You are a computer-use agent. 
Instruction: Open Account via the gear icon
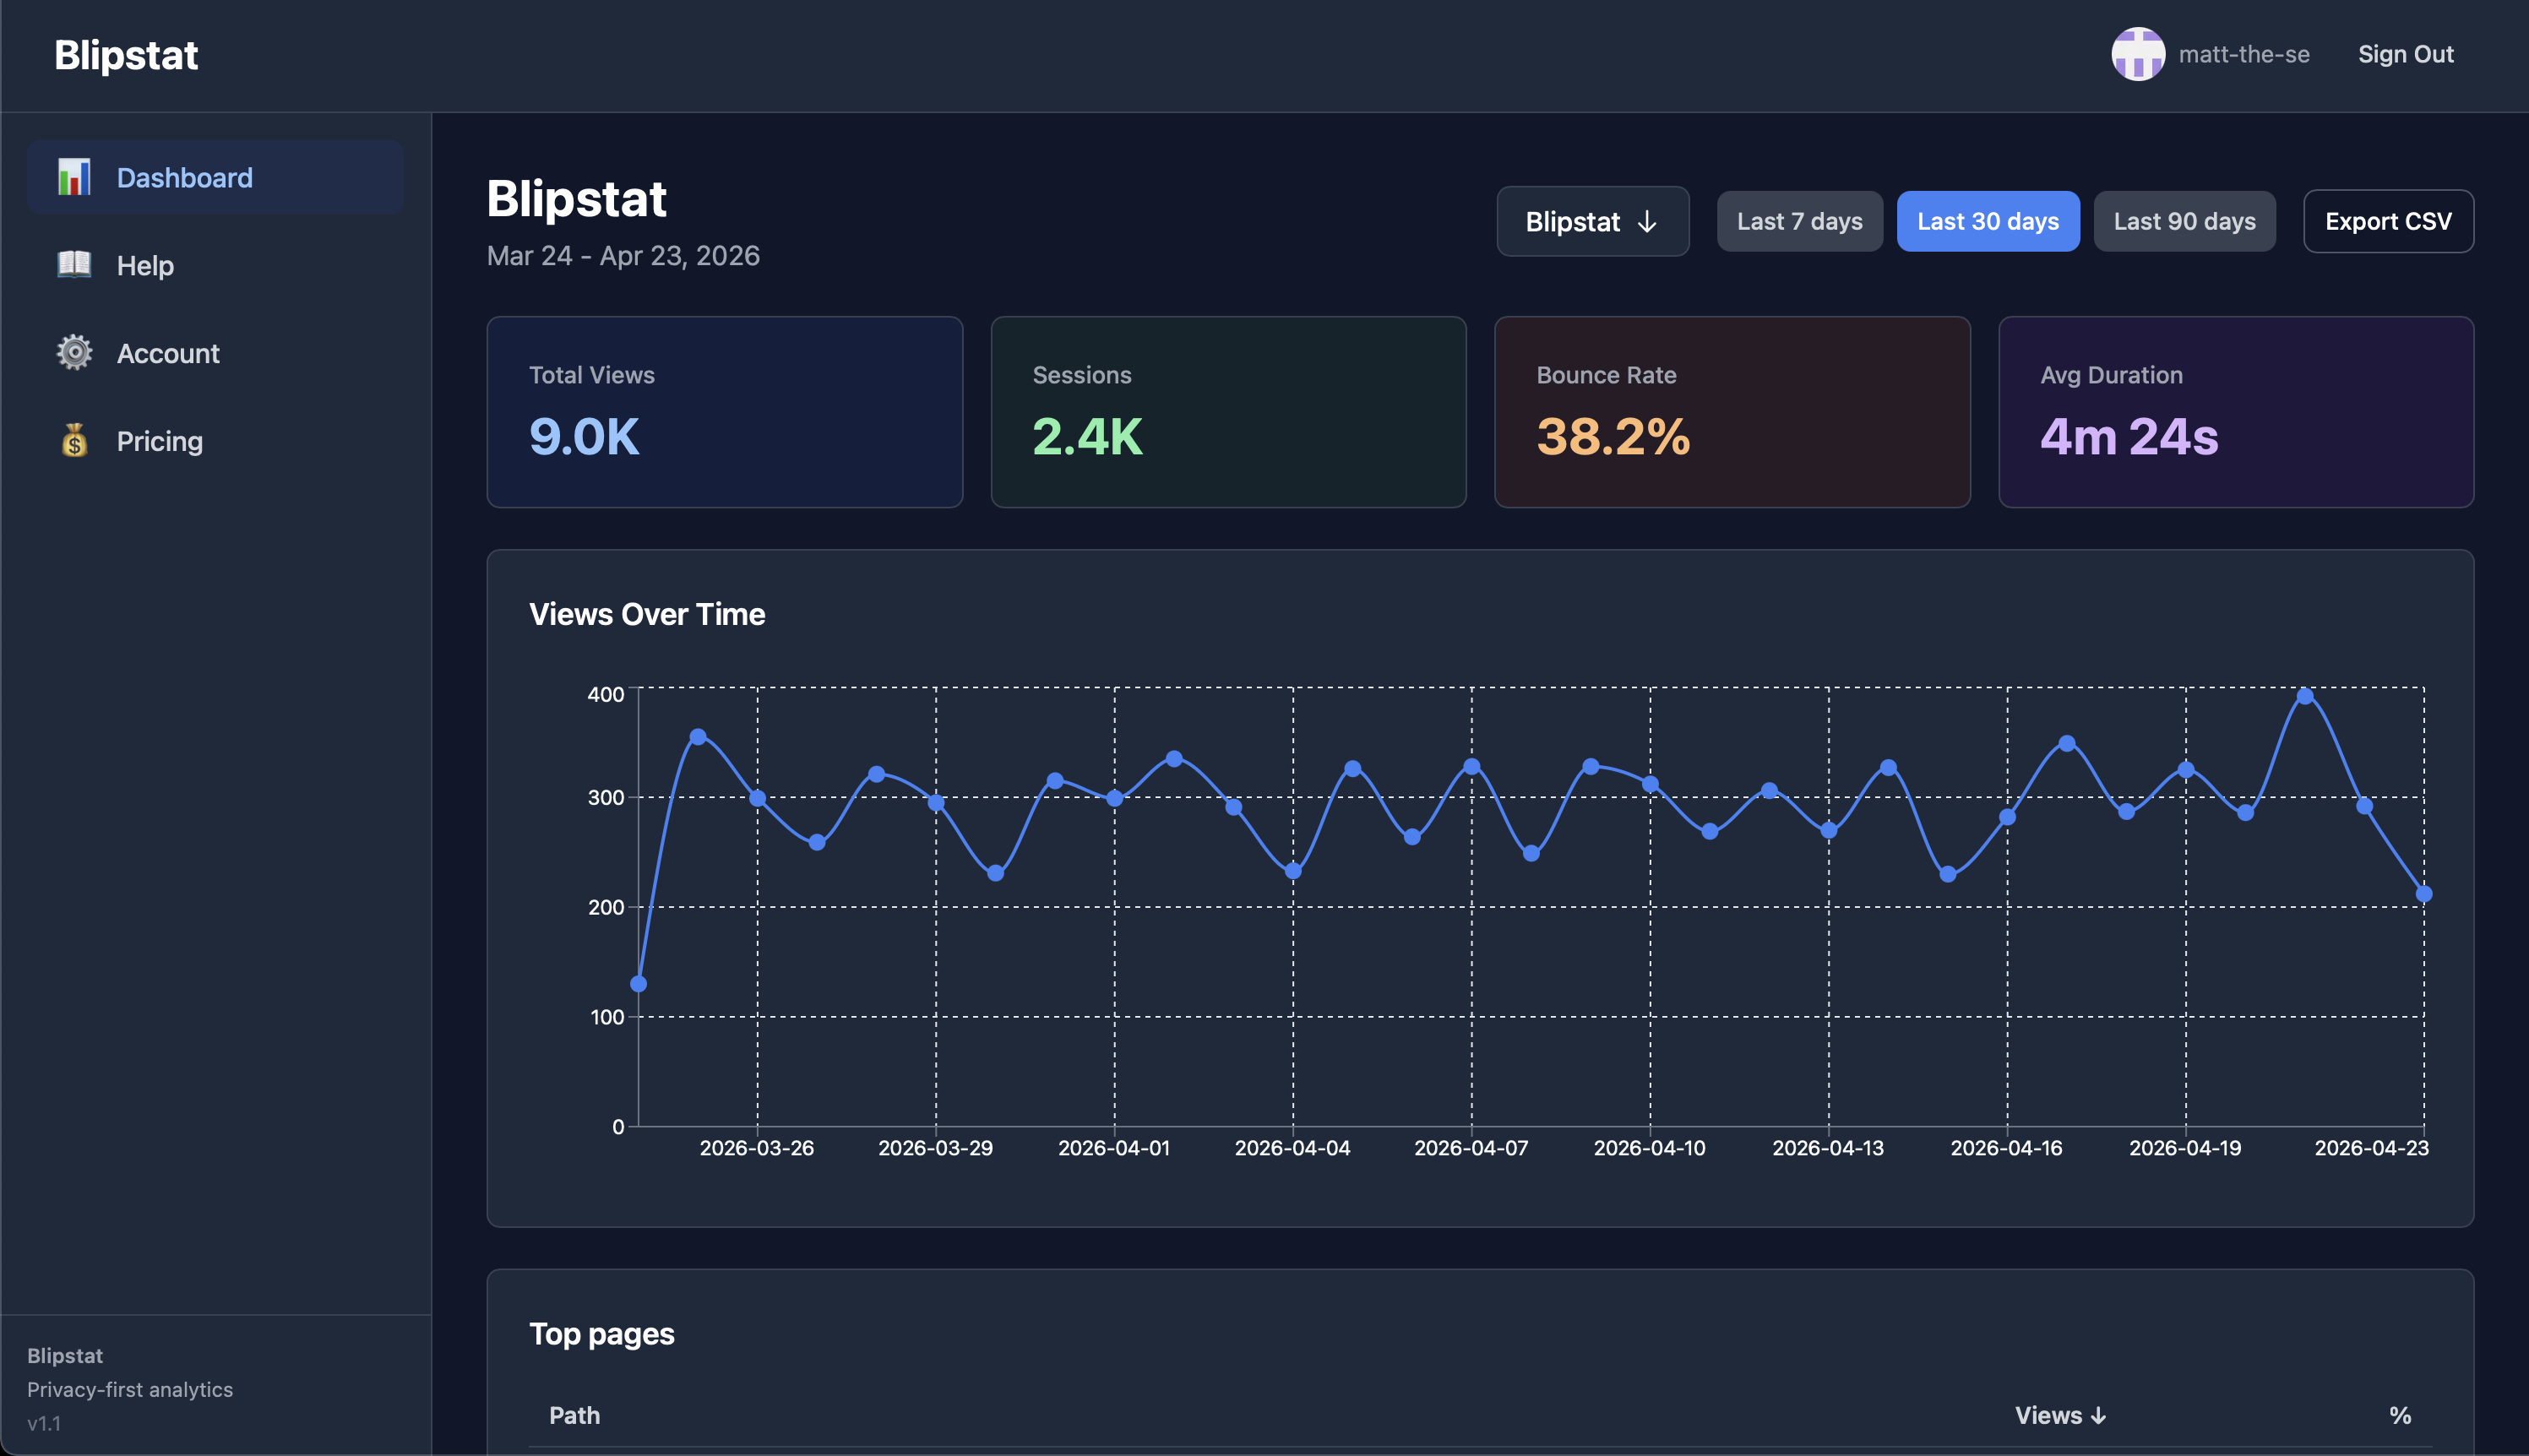73,352
